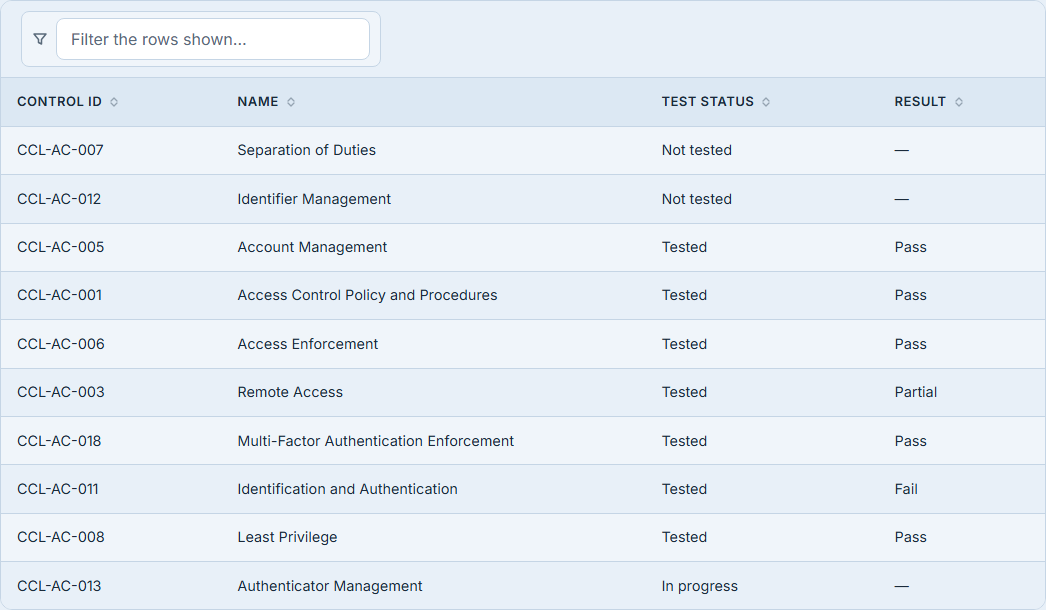This screenshot has width=1046, height=610.
Task: Click 'Tested' status in Least Privilege row
Action: pos(684,537)
